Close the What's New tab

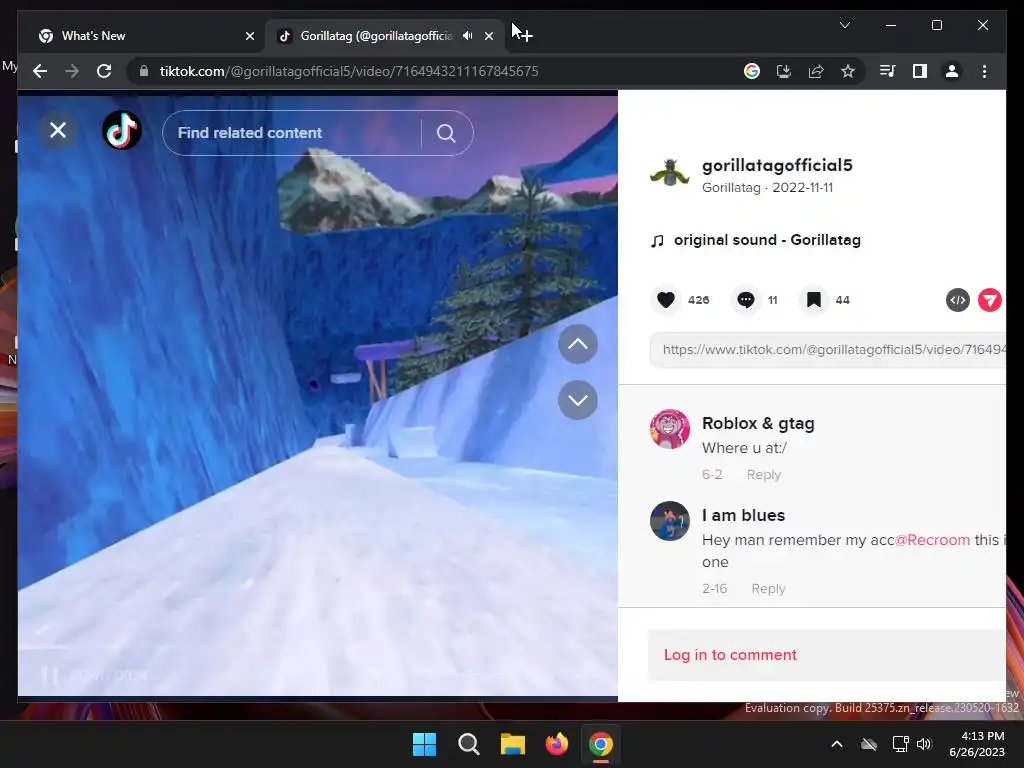point(249,36)
